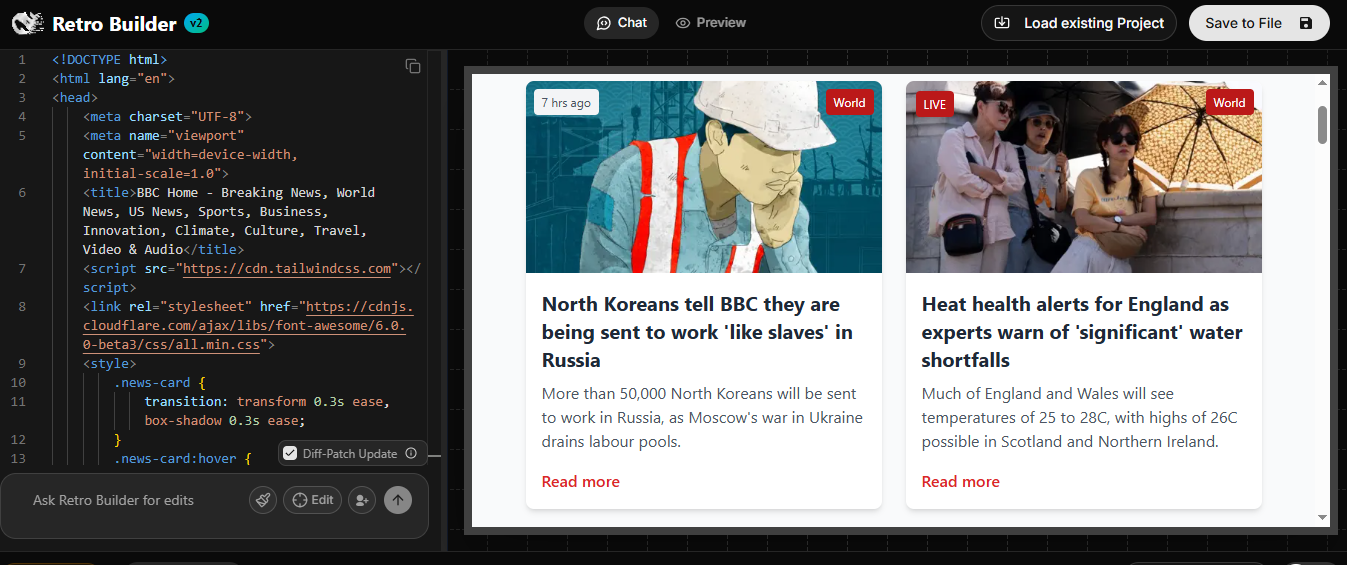Click the preview scroll down arrow
1347x565 pixels.
point(1322,517)
